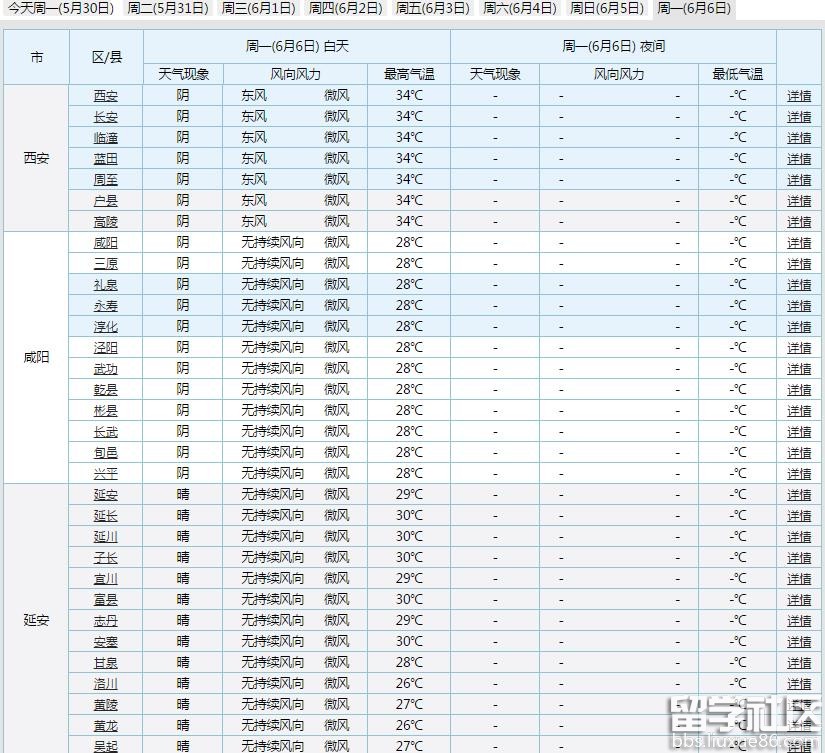825x753 pixels.
Task: Click the 临潼 district link
Action: point(105,138)
